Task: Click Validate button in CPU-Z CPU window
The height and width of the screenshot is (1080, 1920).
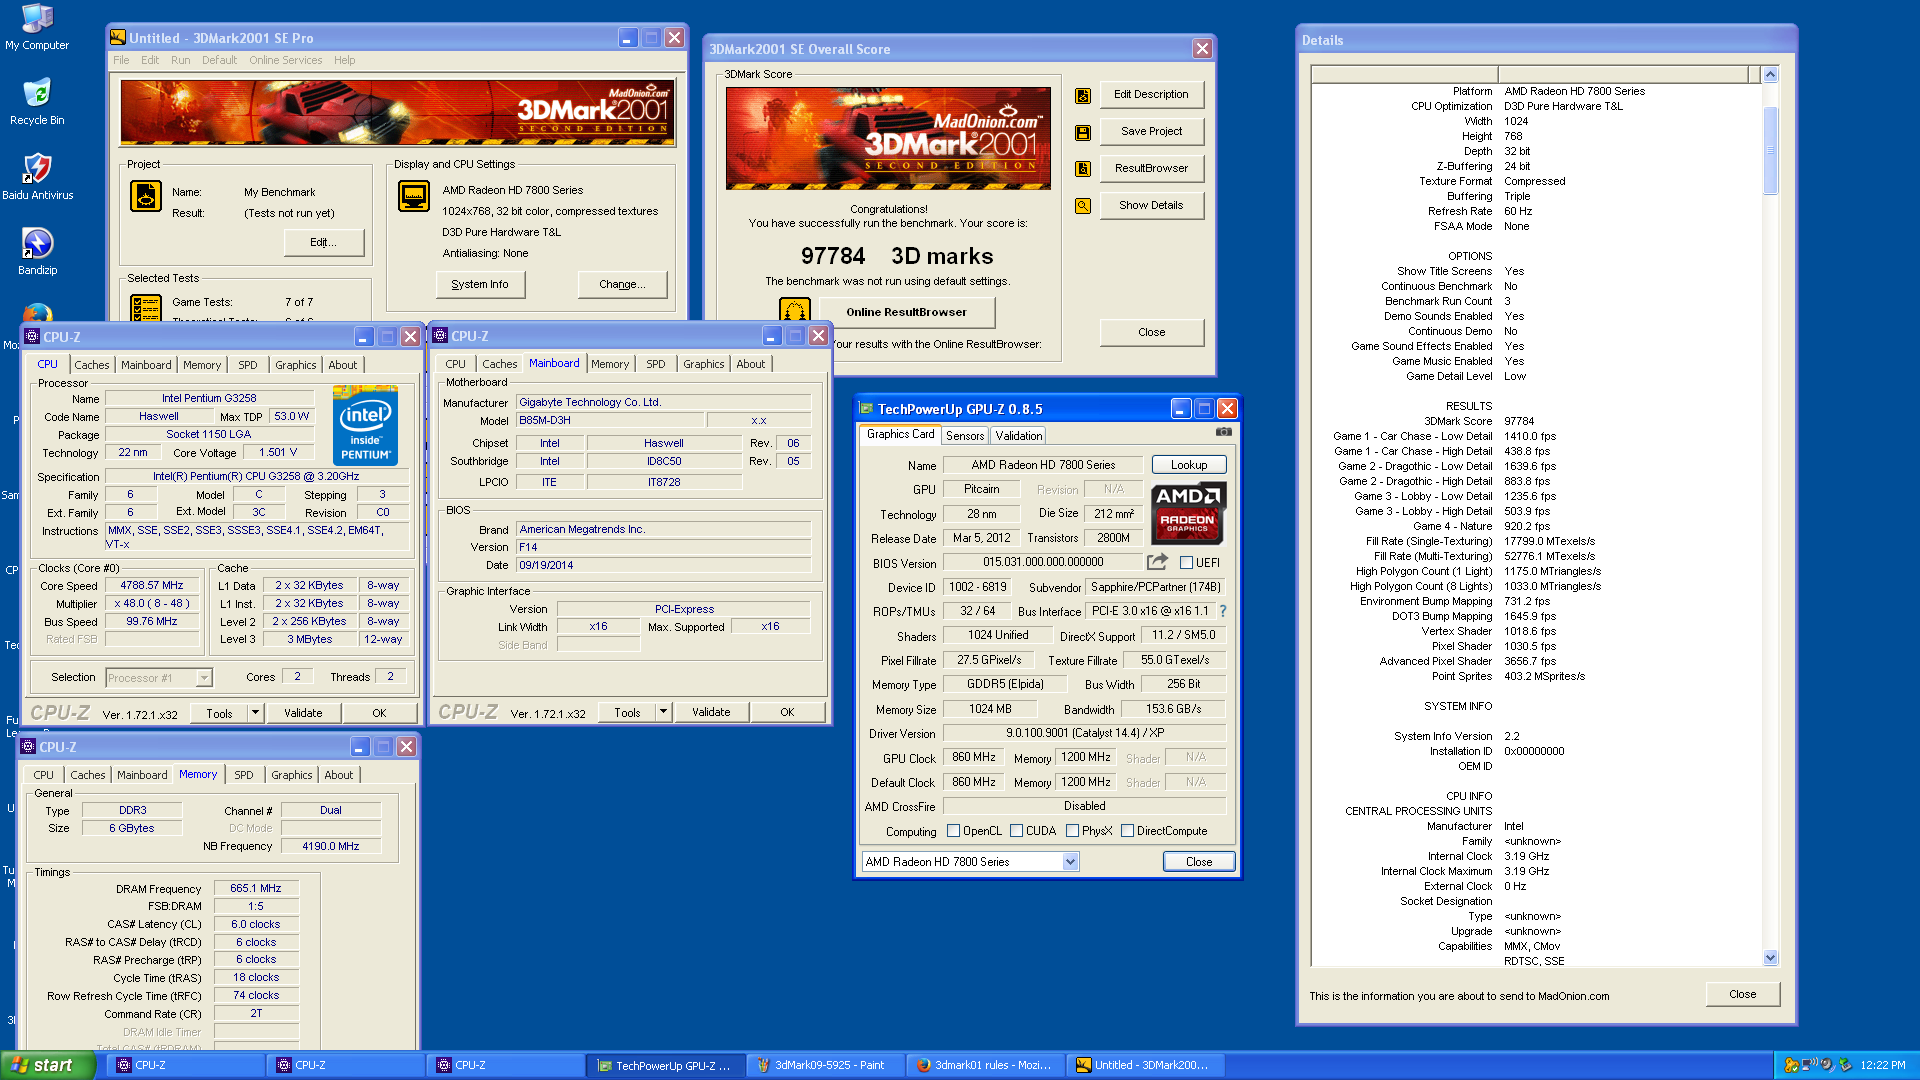Action: (302, 713)
